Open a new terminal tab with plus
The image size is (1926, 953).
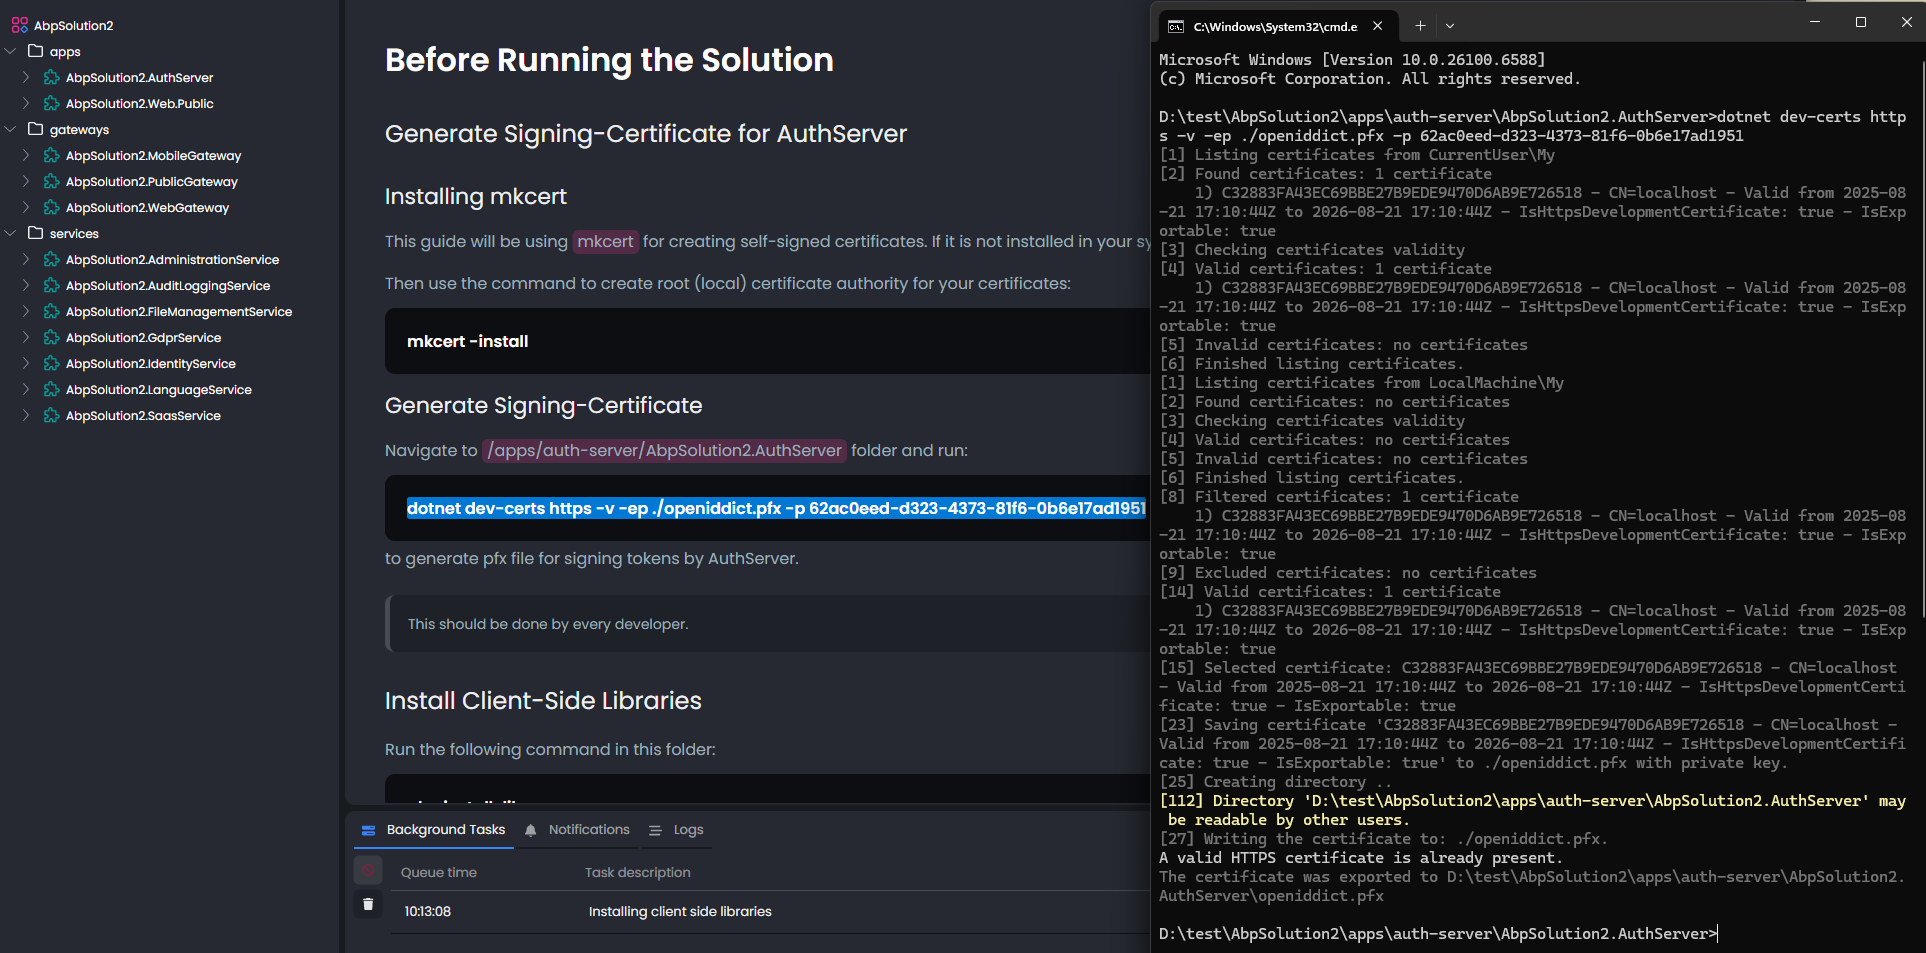coord(1420,26)
